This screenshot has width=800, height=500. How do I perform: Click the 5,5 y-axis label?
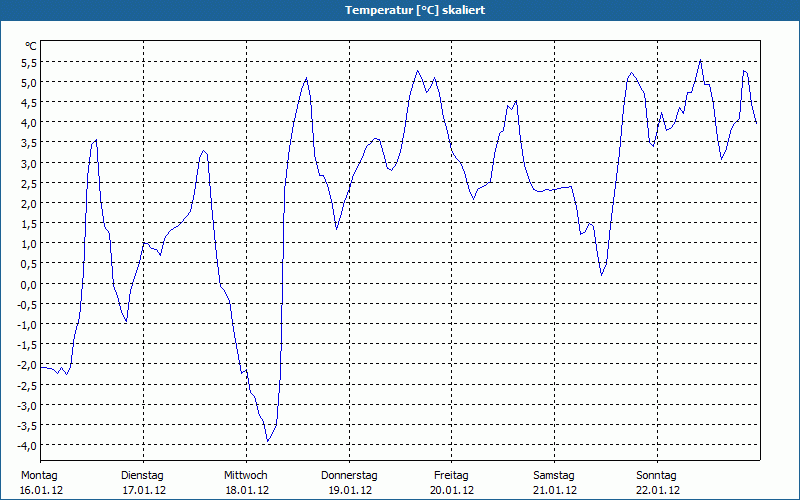coord(29,62)
